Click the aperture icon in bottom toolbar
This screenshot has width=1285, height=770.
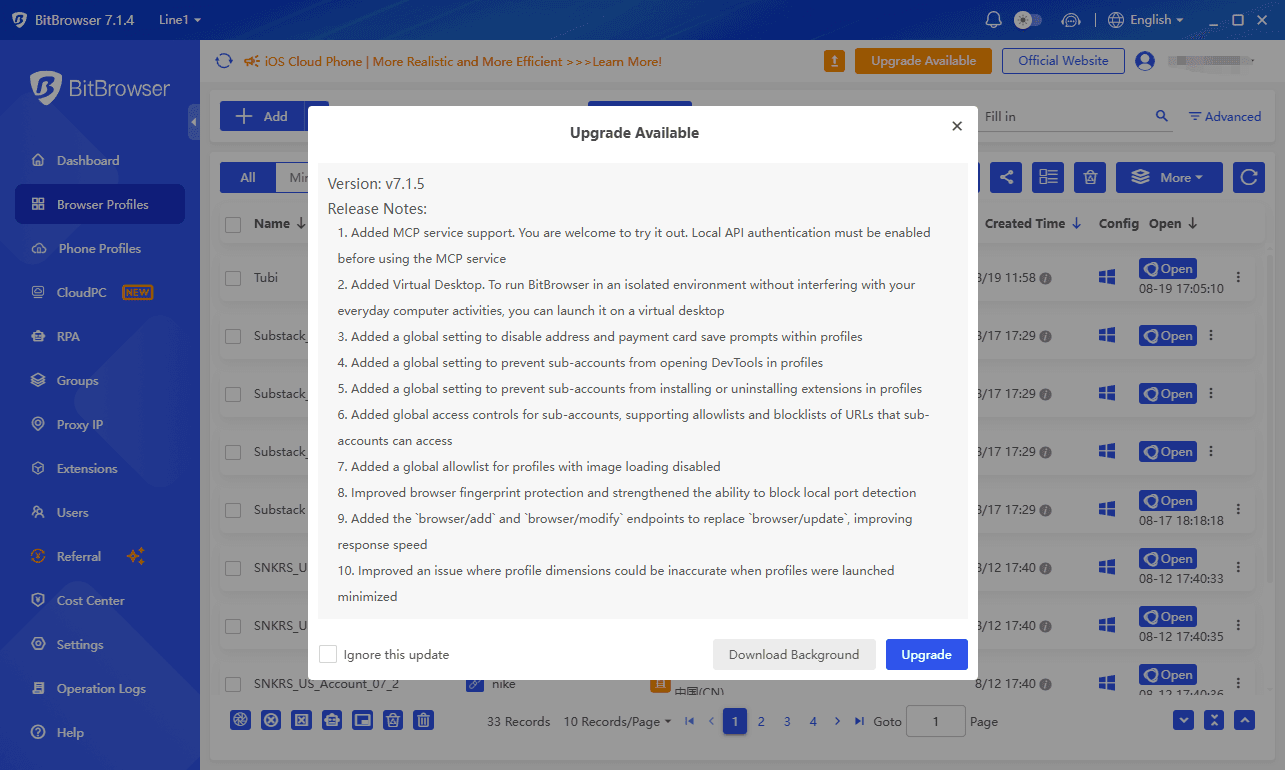tap(240, 720)
